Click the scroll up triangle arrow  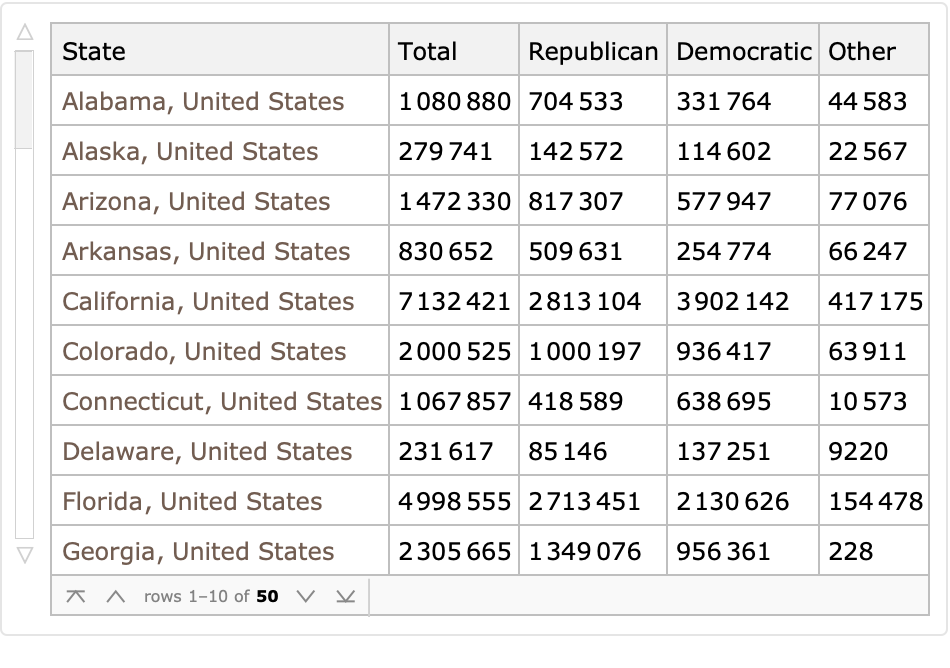(x=25, y=33)
